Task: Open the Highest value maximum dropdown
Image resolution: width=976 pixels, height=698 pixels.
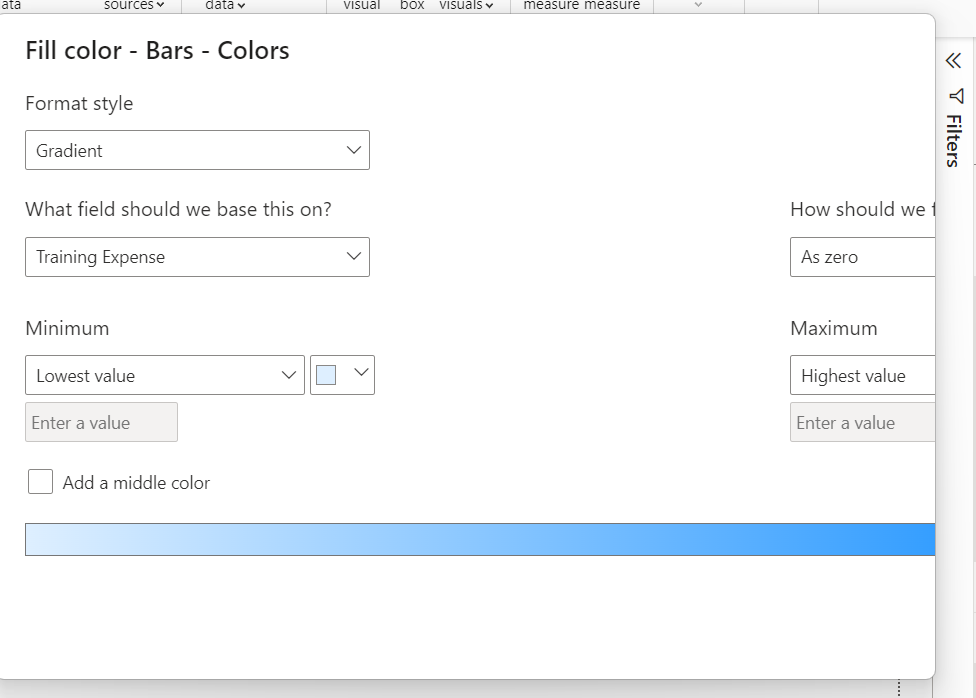Action: pyautogui.click(x=863, y=375)
